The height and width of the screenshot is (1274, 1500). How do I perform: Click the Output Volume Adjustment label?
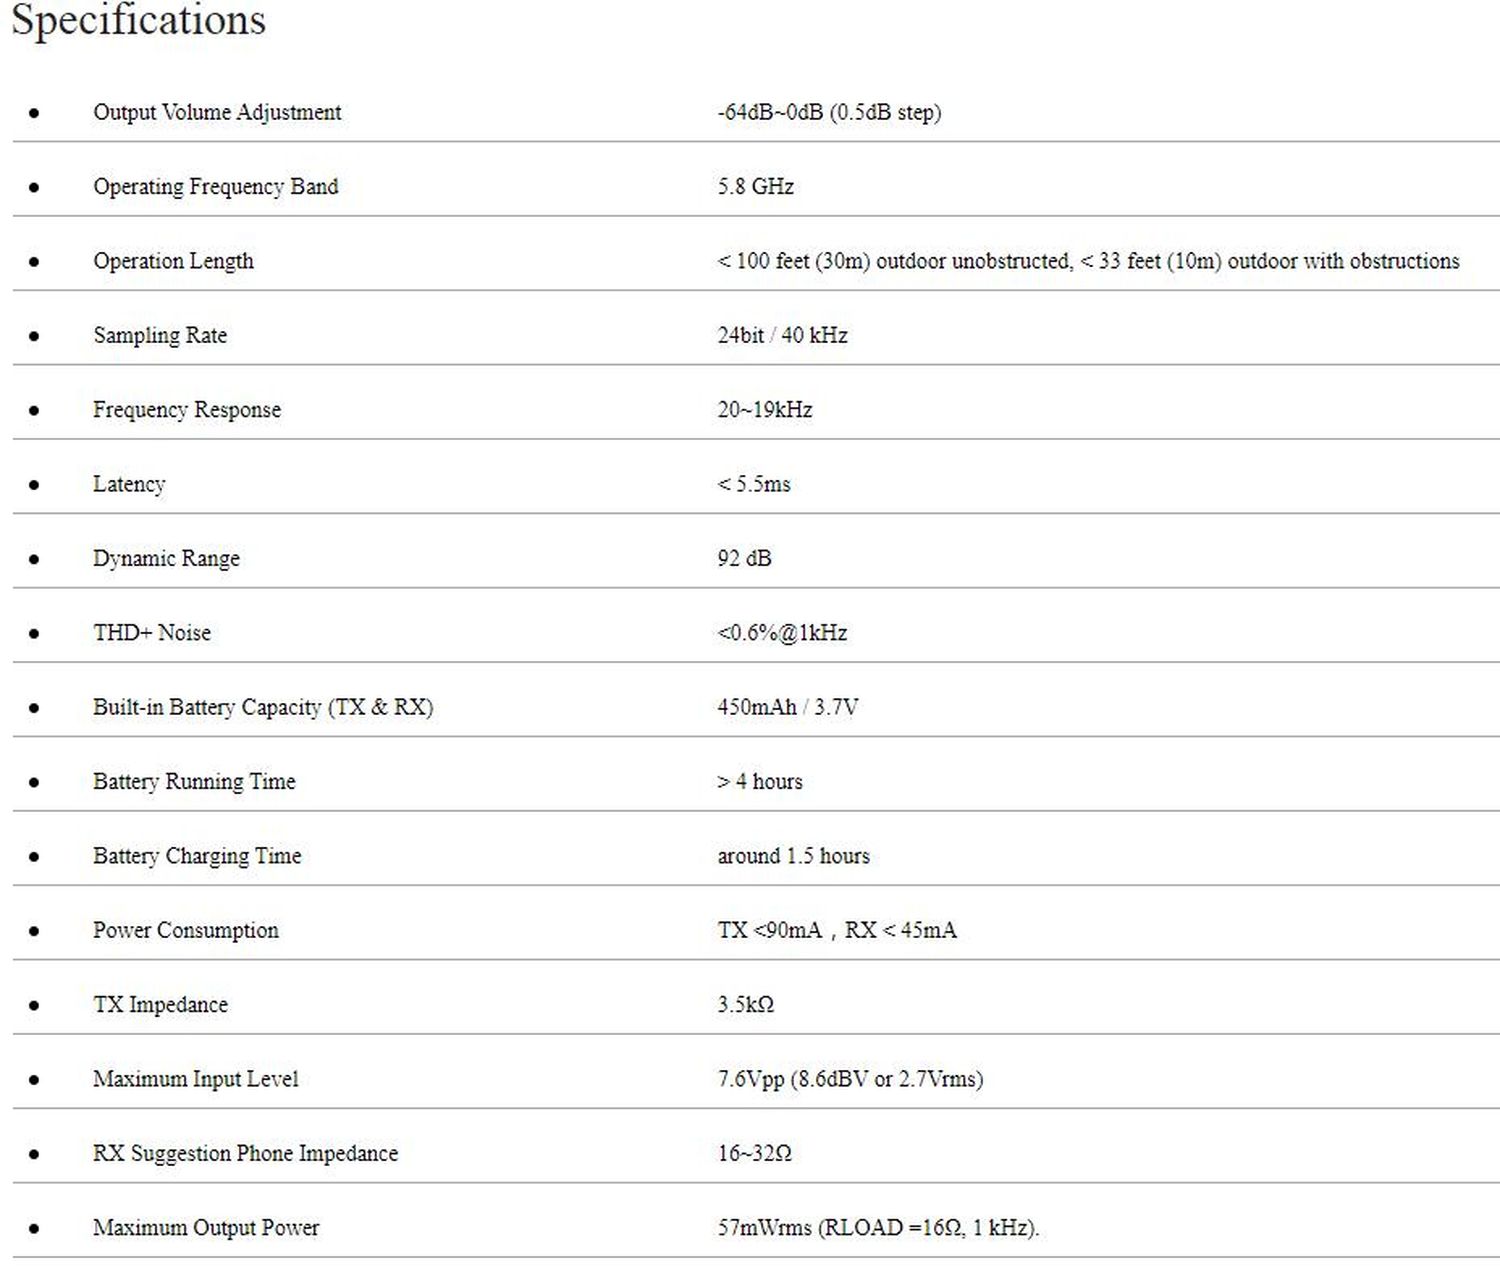click(217, 112)
